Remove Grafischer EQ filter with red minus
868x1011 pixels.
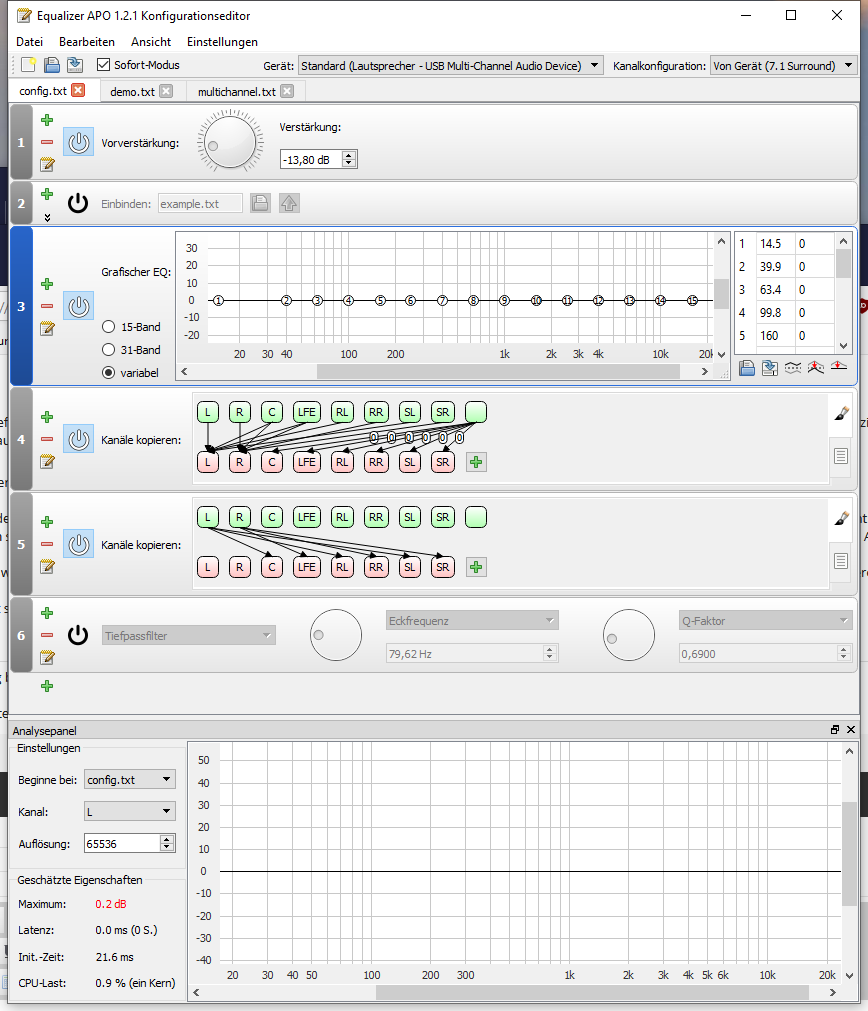[47, 306]
